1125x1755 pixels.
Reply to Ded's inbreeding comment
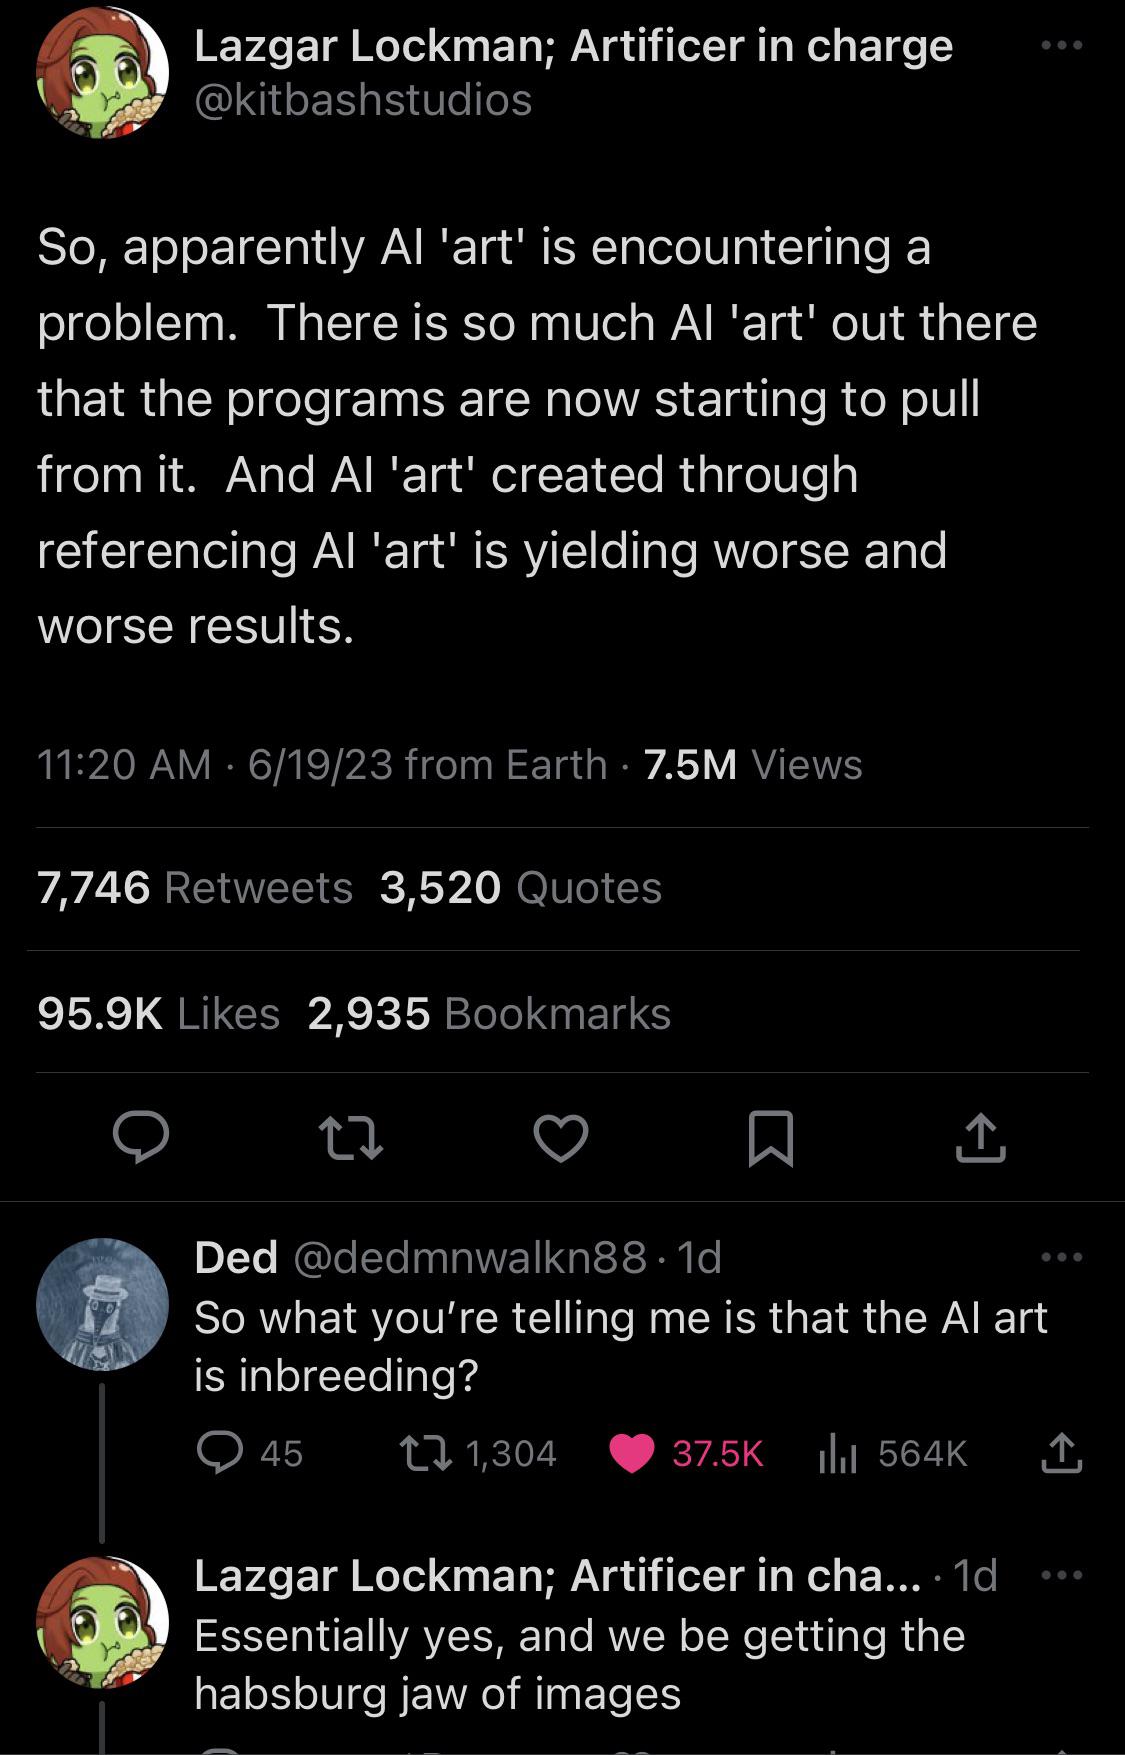click(x=219, y=1453)
